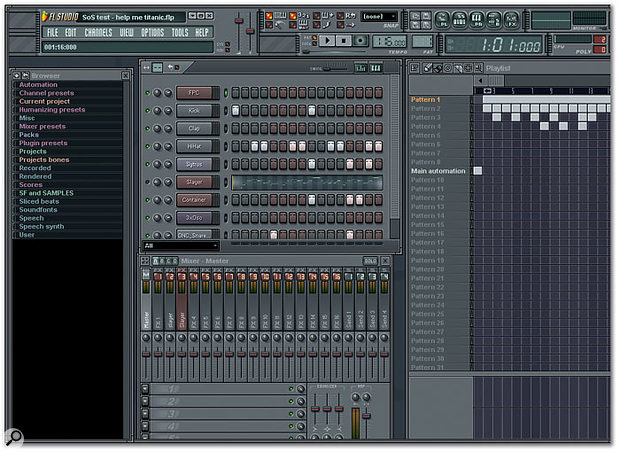This screenshot has width=620, height=452.
Task: Mute the Slayer channel green light
Action: (x=147, y=182)
